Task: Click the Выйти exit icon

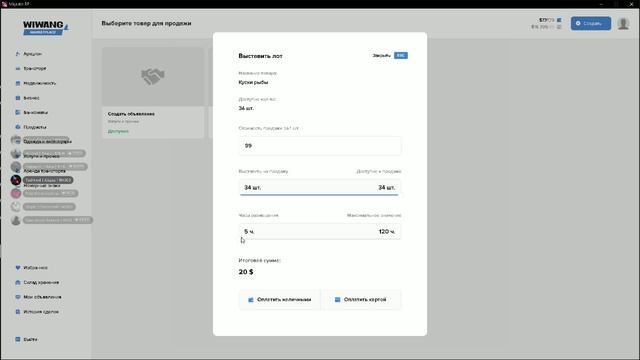Action: (18, 339)
